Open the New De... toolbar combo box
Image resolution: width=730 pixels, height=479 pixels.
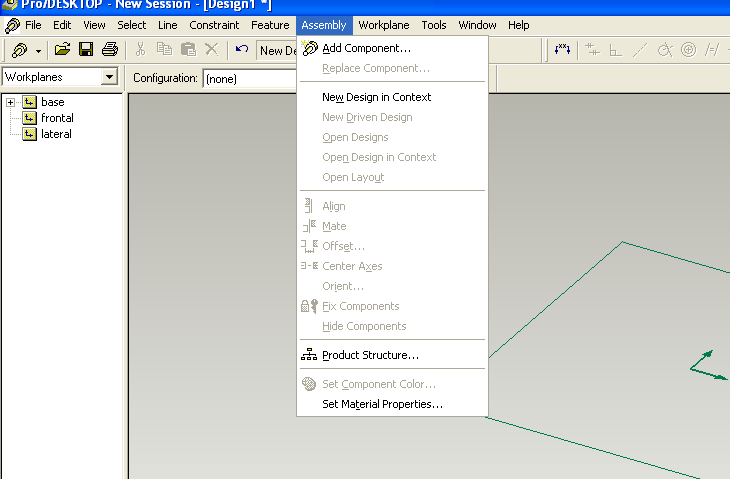[277, 50]
